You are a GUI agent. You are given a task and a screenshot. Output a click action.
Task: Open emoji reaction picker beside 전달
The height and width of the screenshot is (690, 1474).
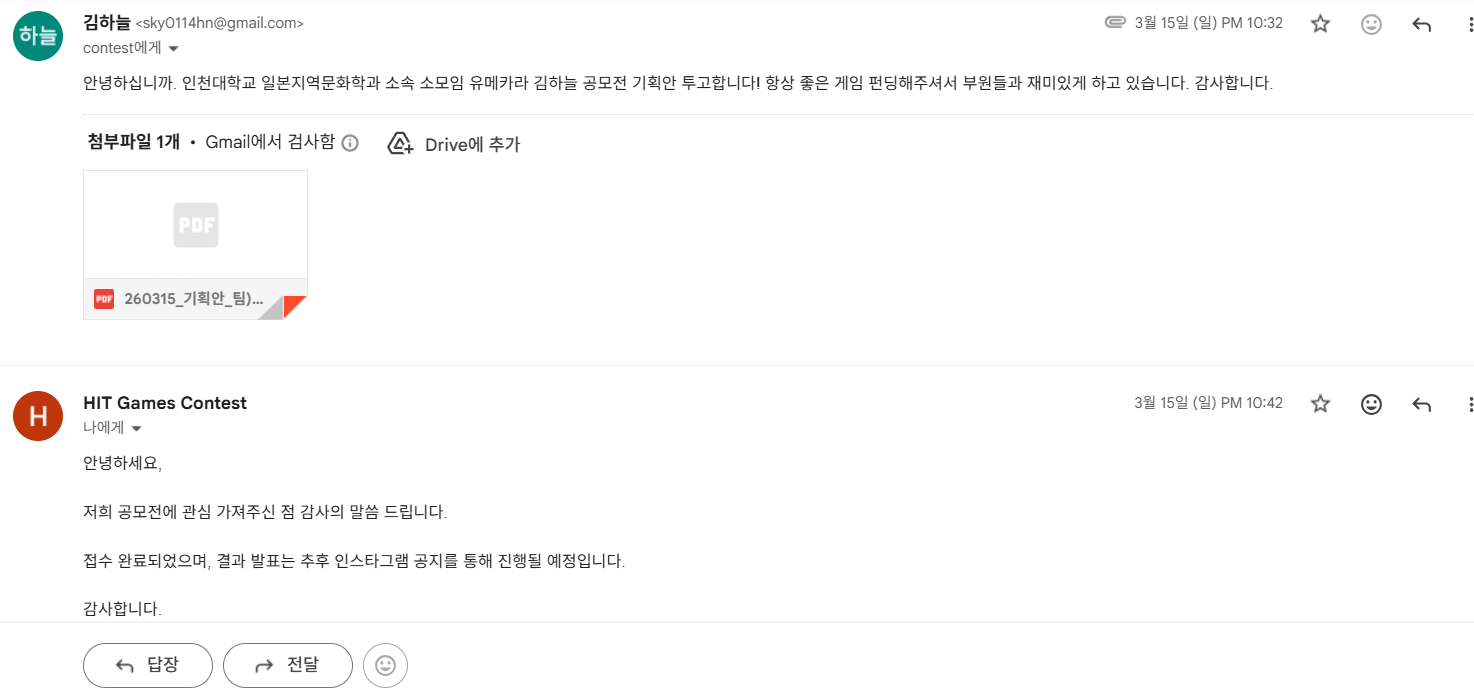pyautogui.click(x=385, y=665)
